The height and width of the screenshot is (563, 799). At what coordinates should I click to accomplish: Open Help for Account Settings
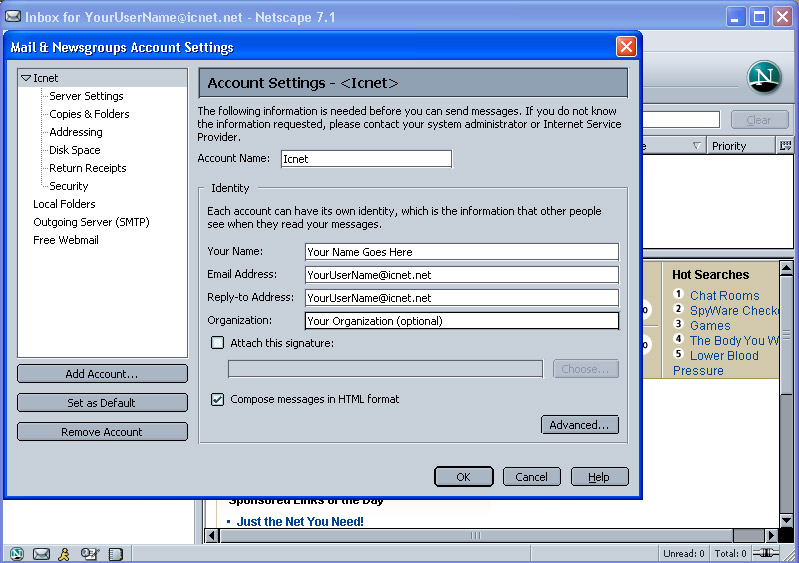point(599,476)
